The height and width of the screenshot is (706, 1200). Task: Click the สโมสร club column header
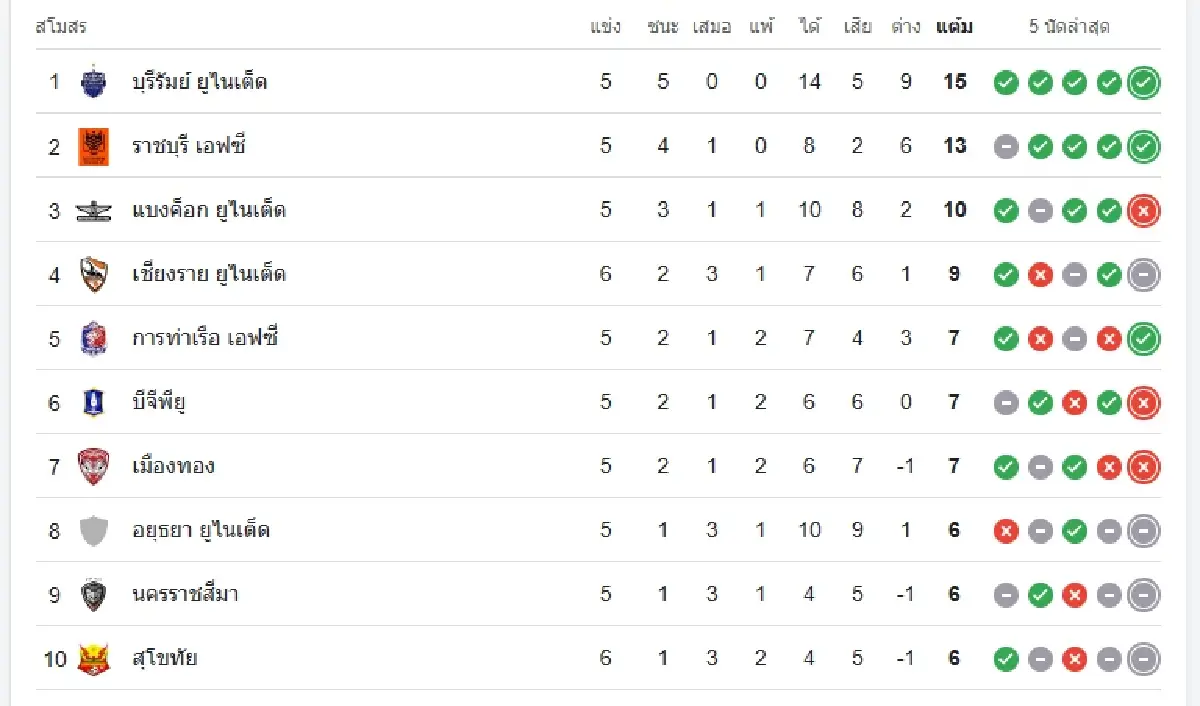pos(61,27)
